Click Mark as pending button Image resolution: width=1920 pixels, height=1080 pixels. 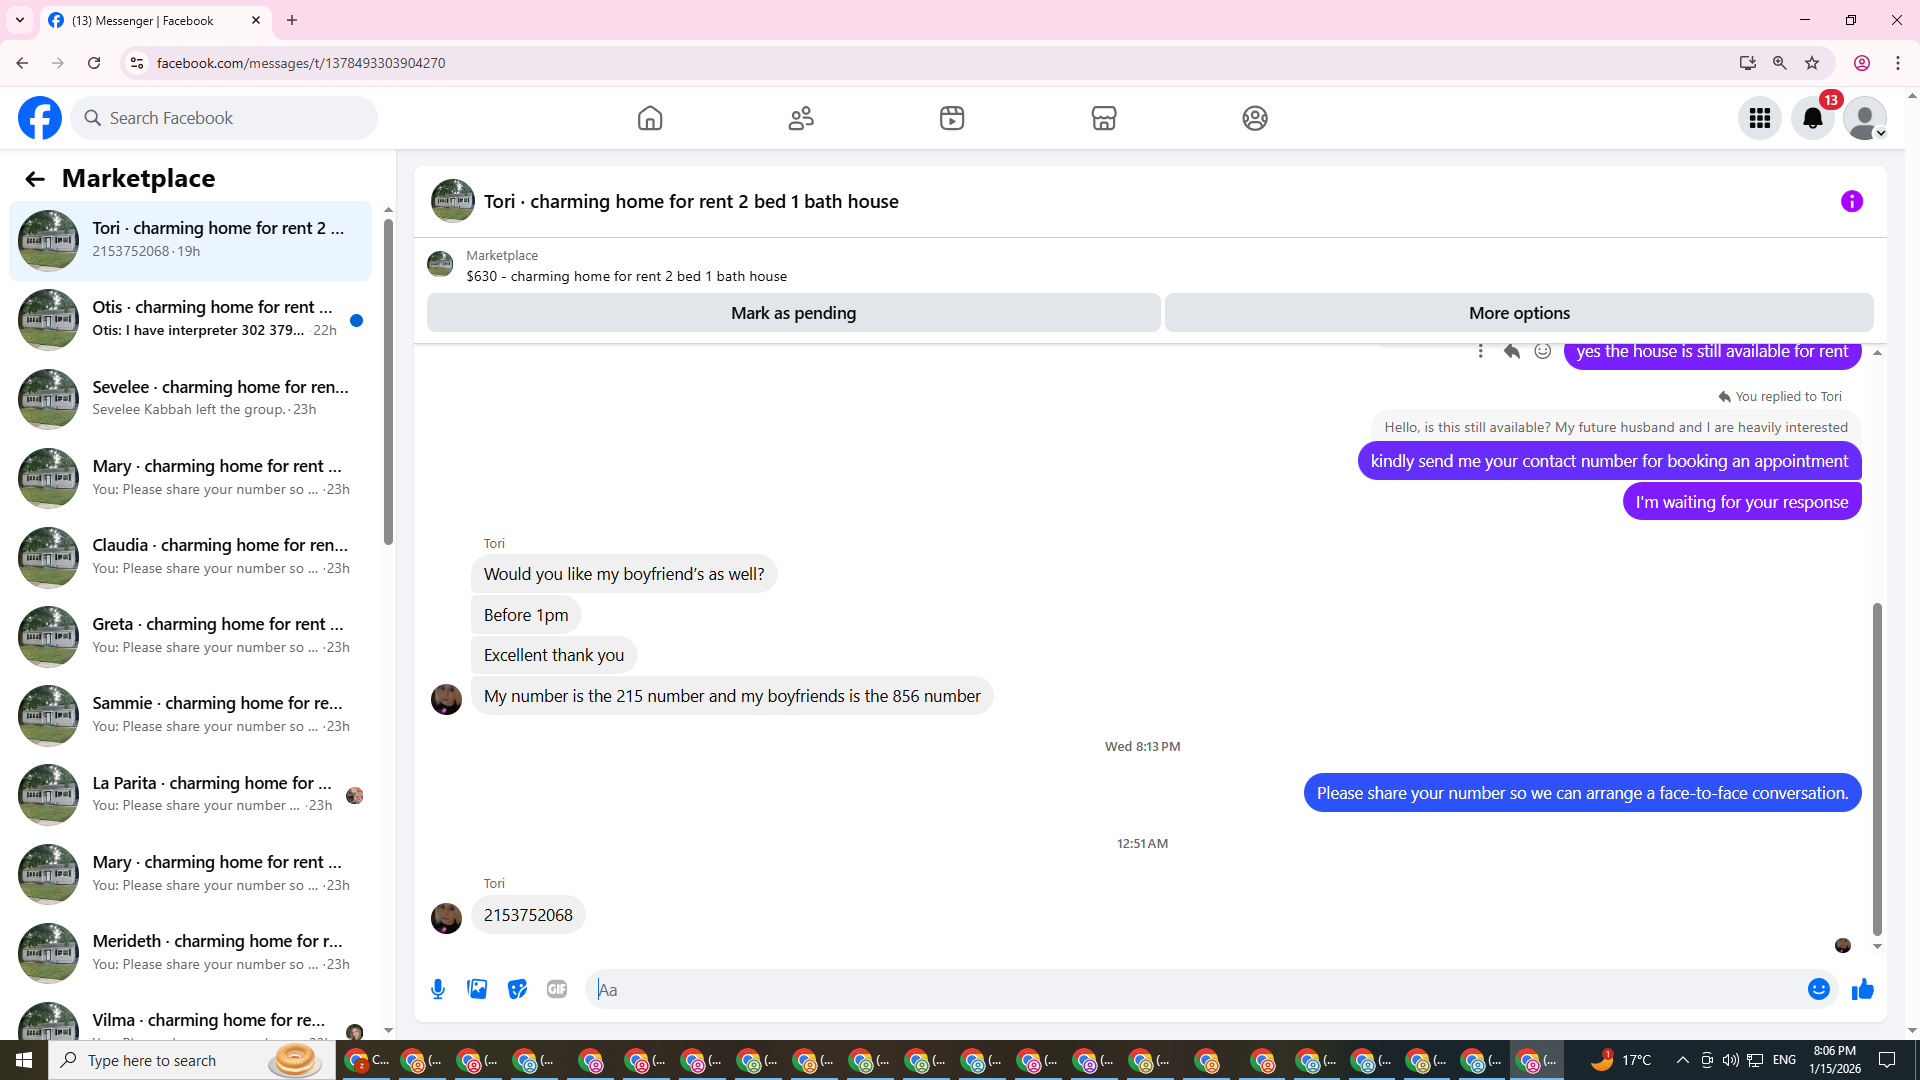[x=793, y=313]
